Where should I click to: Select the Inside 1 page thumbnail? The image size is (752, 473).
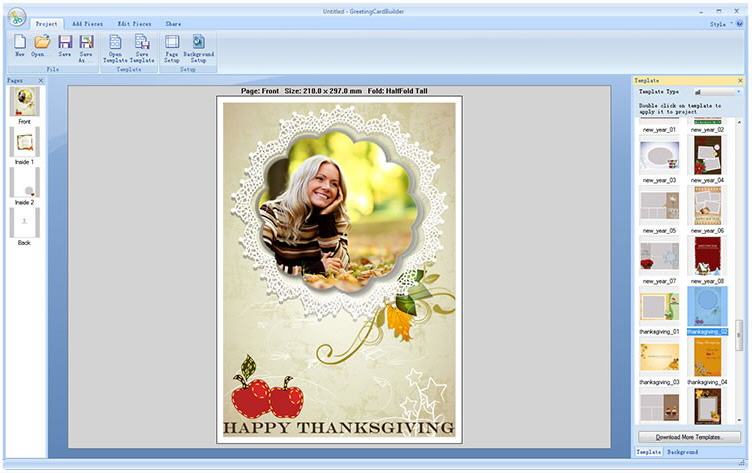pos(24,142)
